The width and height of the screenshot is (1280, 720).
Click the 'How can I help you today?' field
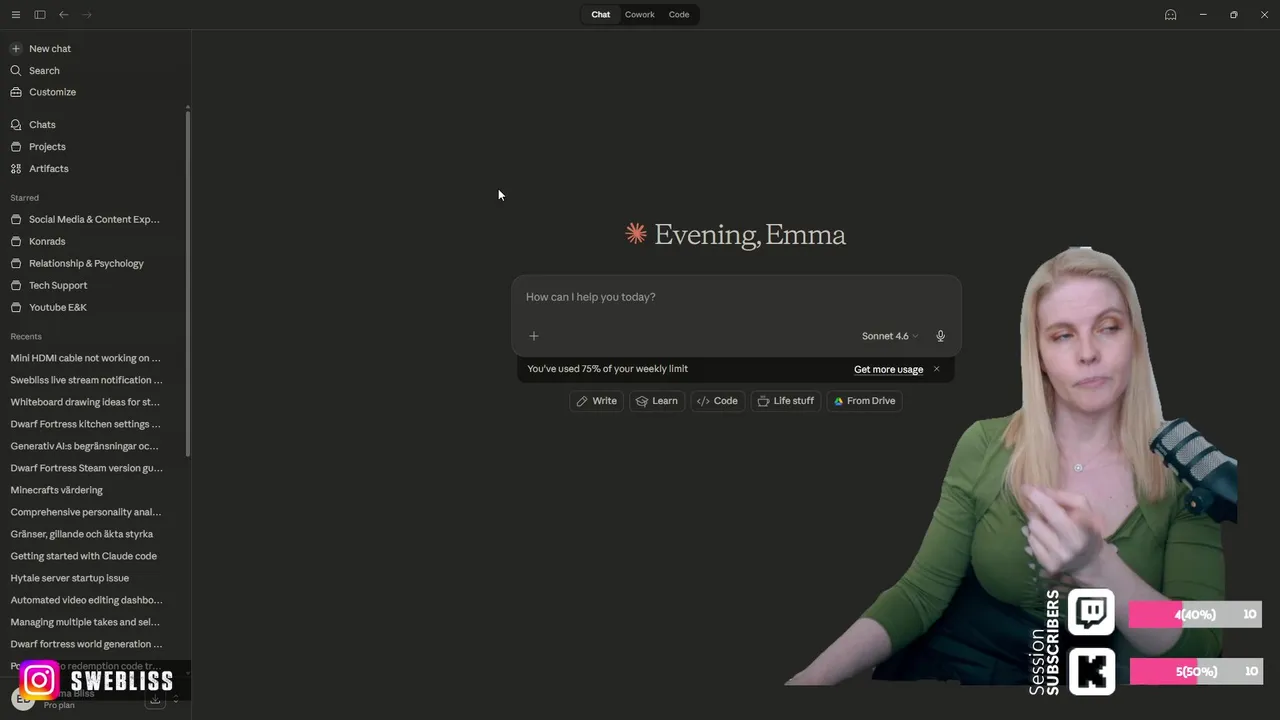pos(736,297)
